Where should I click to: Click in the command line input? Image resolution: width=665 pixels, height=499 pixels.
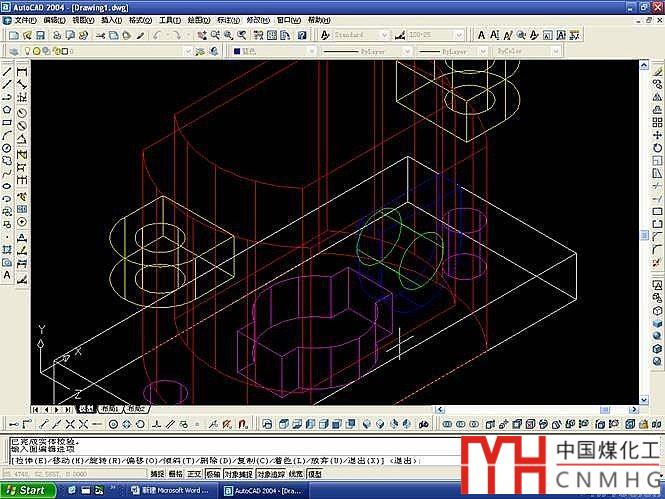(234, 460)
